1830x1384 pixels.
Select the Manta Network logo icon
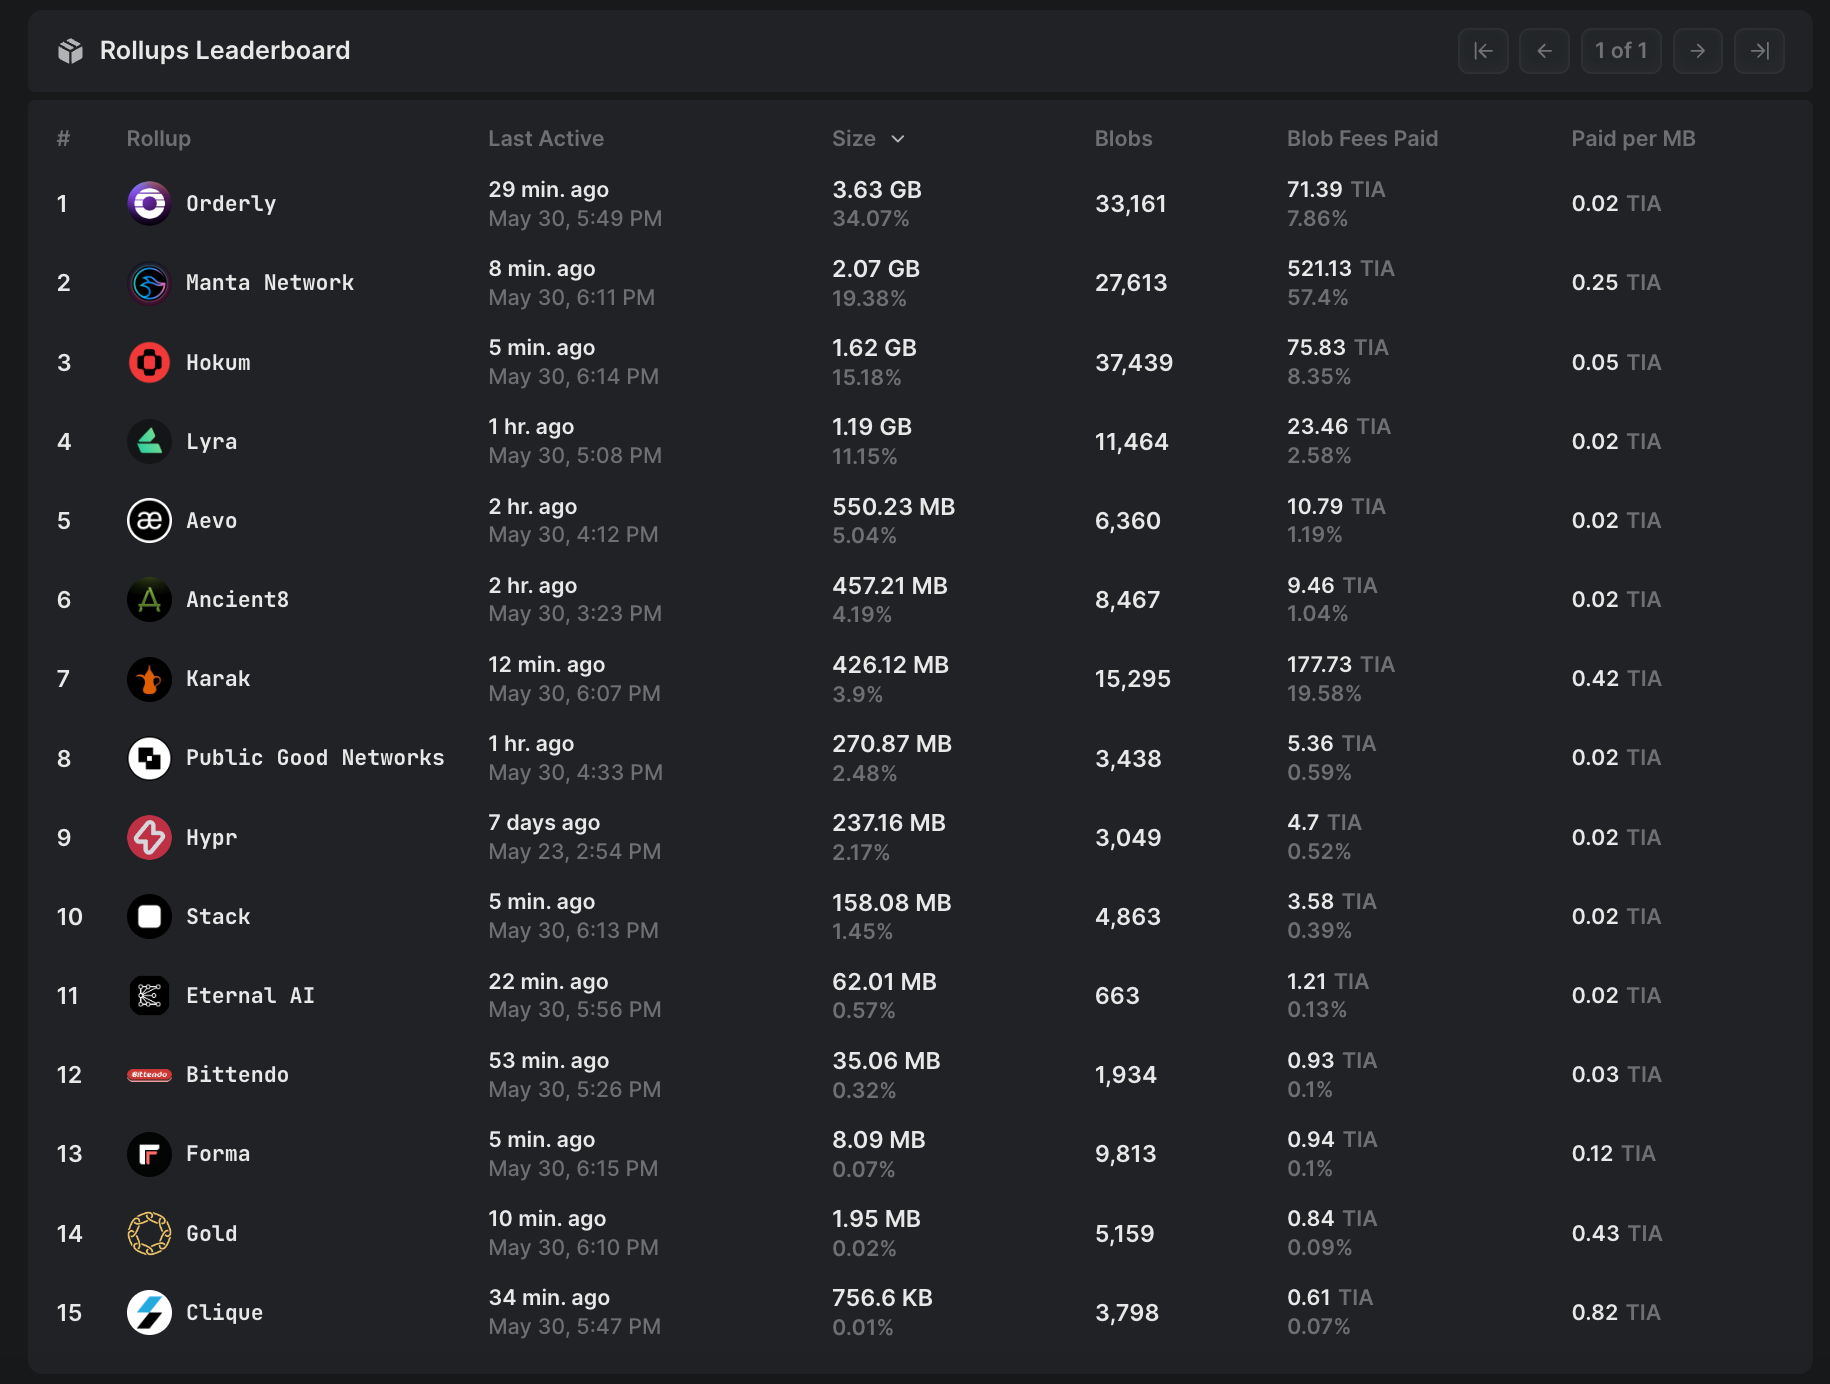pos(149,283)
